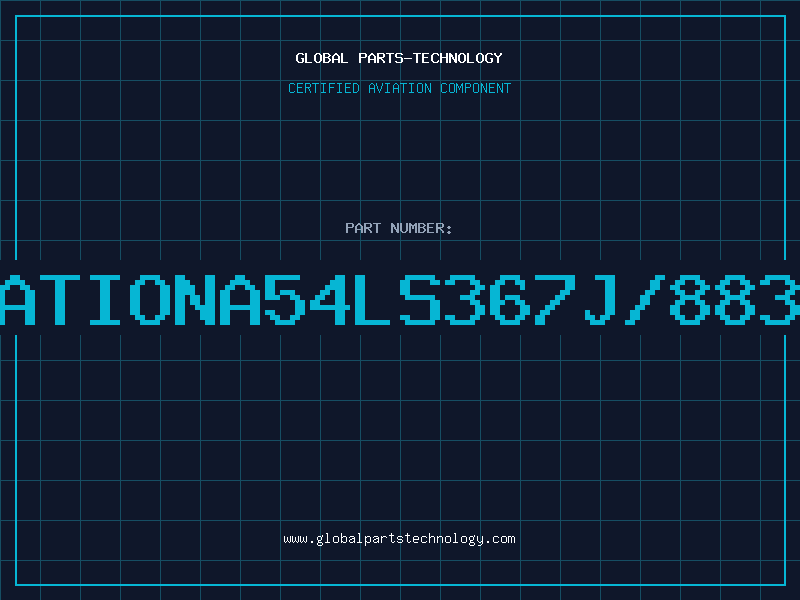Click the large part number ending 54LS367J/883
The width and height of the screenshot is (800, 600).
click(x=400, y=299)
